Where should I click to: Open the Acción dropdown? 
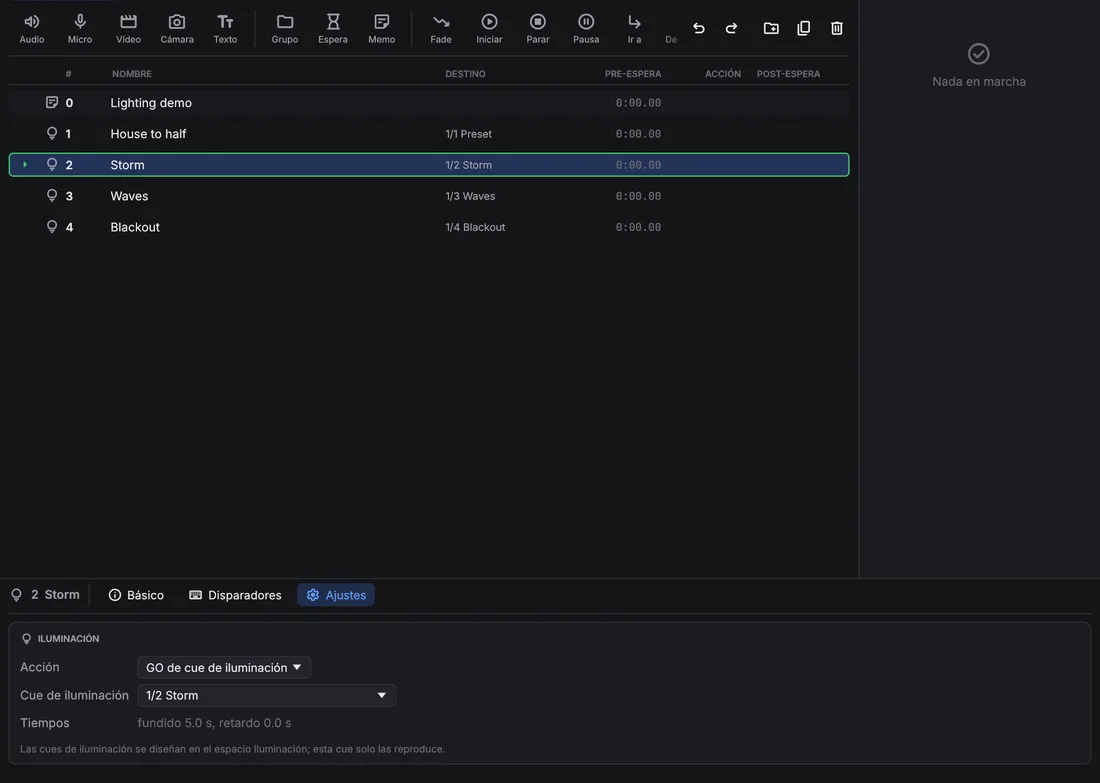(x=224, y=667)
